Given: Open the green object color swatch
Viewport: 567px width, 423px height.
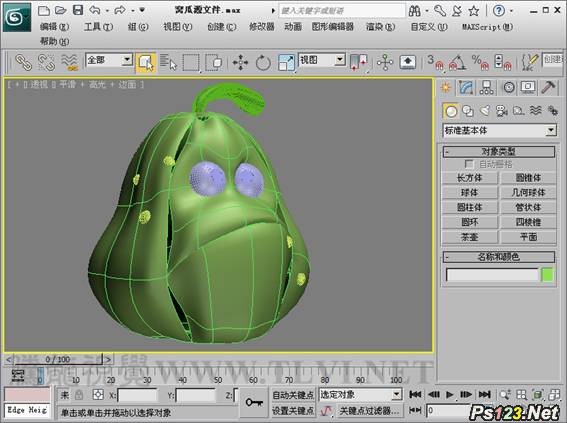Looking at the screenshot, I should coord(547,275).
